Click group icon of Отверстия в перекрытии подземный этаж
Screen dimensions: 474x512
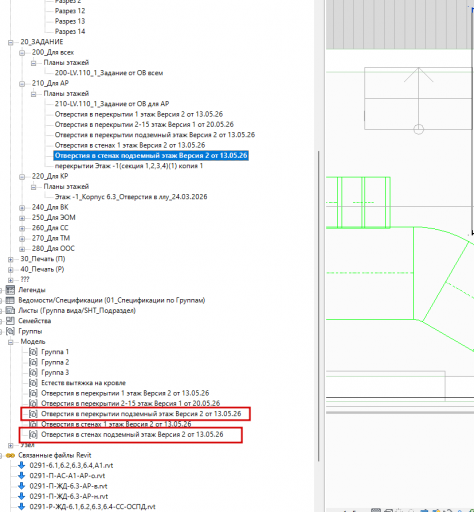(x=33, y=414)
